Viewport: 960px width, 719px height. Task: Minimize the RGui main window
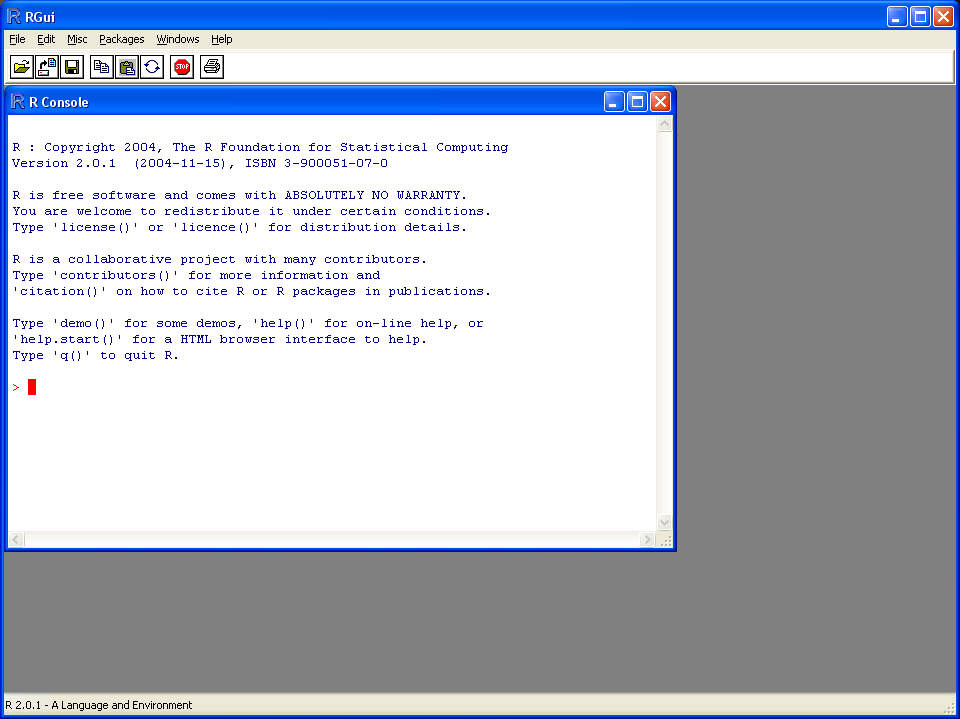point(898,17)
